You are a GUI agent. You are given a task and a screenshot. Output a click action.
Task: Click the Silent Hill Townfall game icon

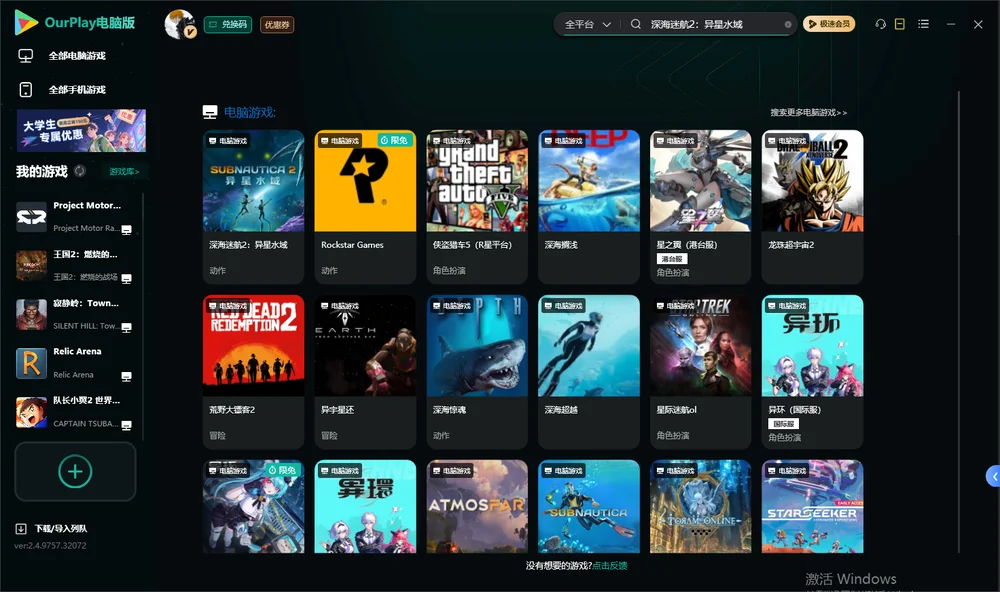(31, 314)
